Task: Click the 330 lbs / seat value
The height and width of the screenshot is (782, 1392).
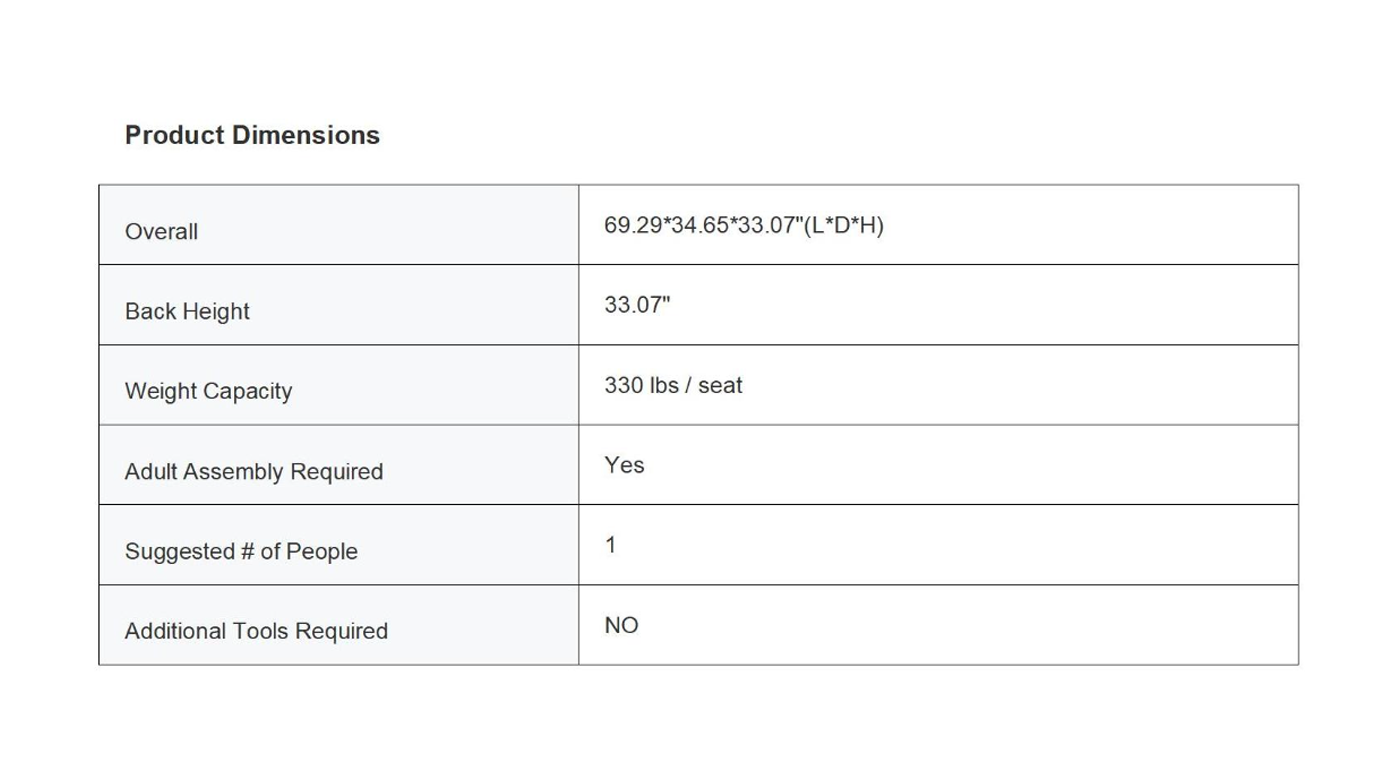Action: click(673, 385)
